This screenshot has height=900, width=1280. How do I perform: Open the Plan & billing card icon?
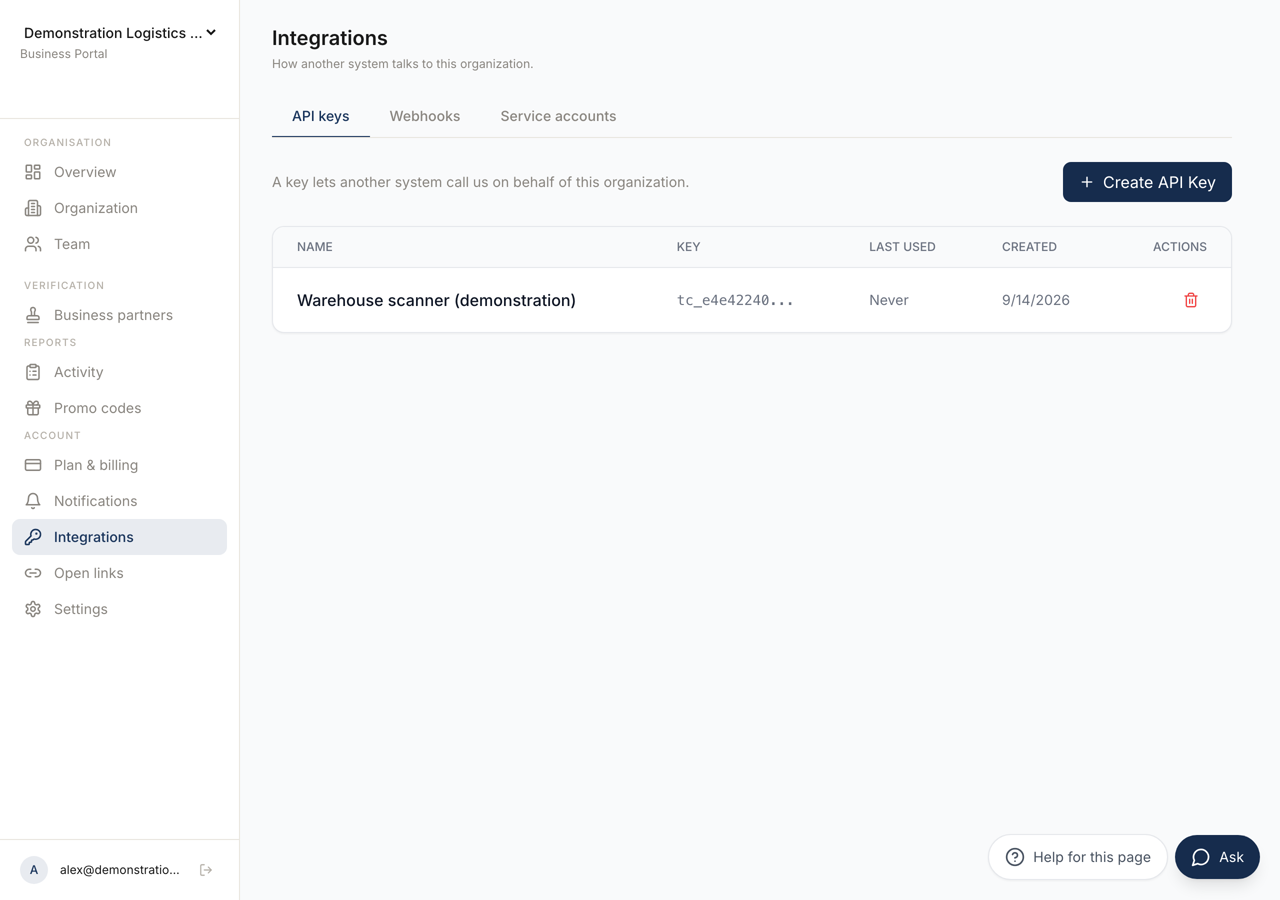(x=33, y=465)
